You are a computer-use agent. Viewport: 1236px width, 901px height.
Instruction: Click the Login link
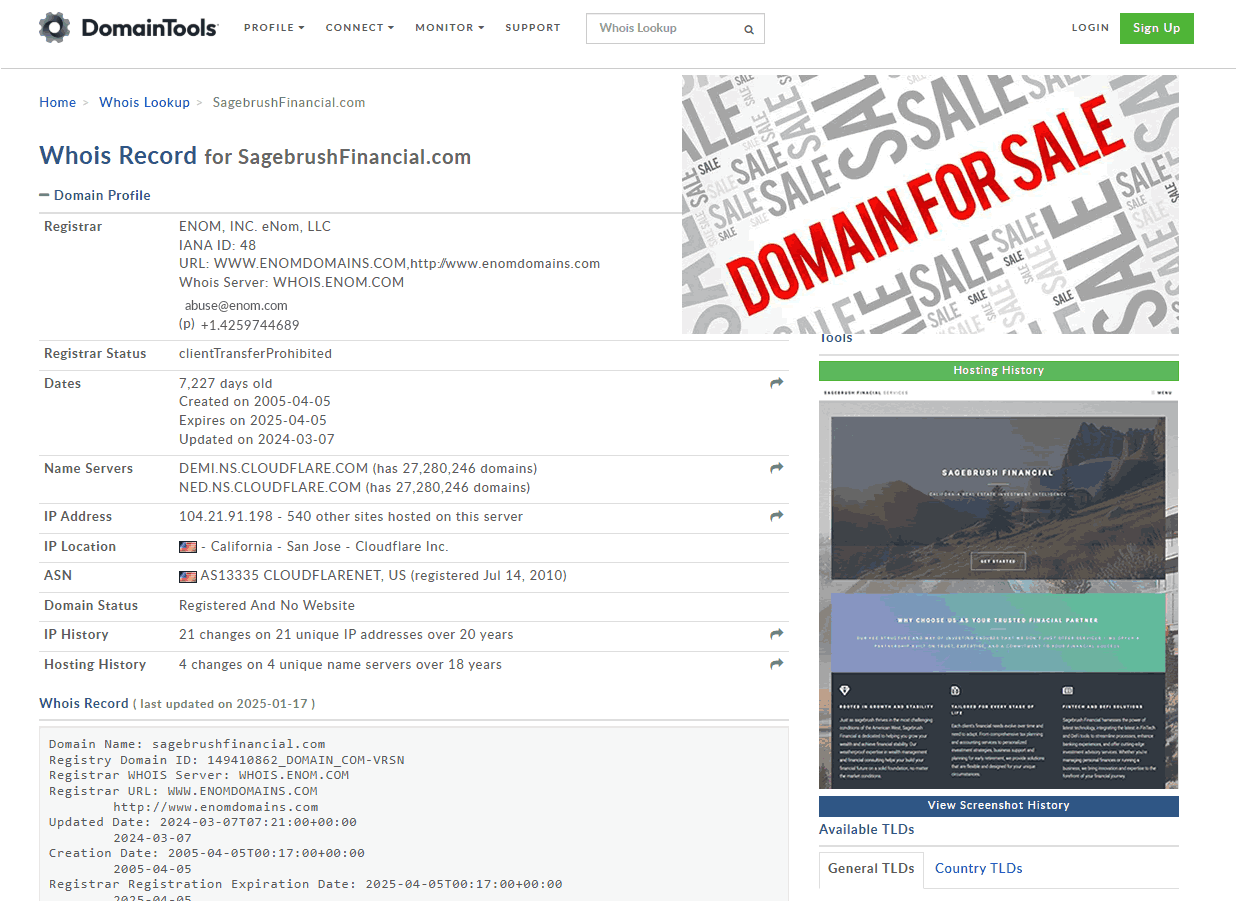click(x=1090, y=28)
